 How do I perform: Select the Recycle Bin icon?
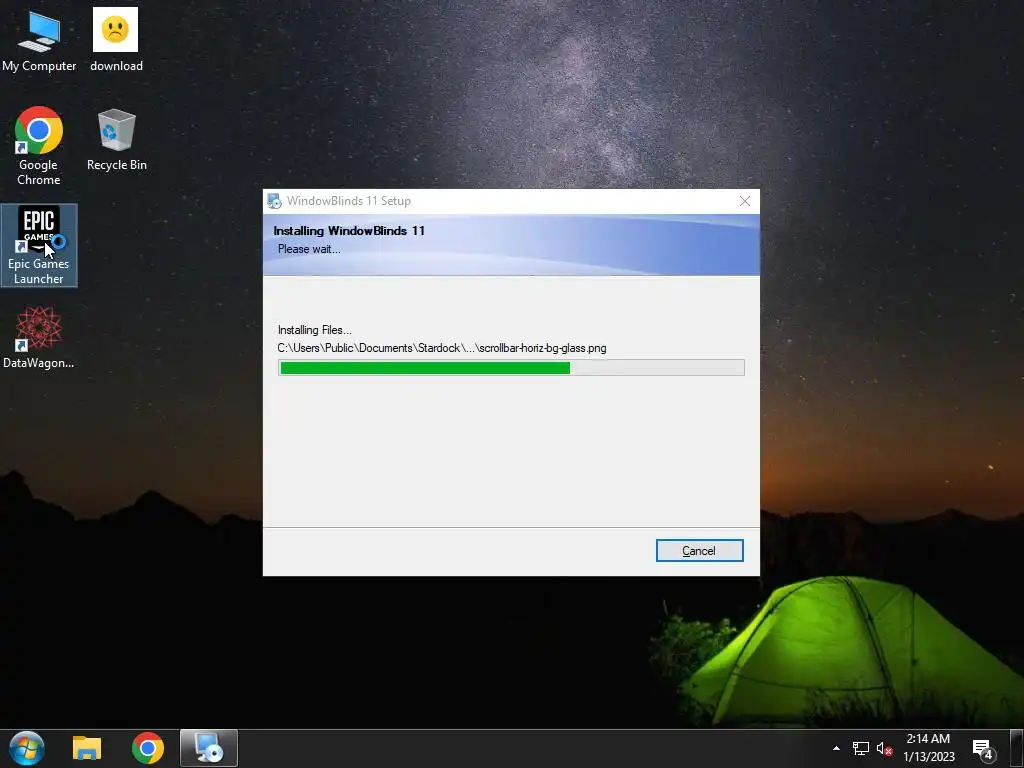coord(116,140)
